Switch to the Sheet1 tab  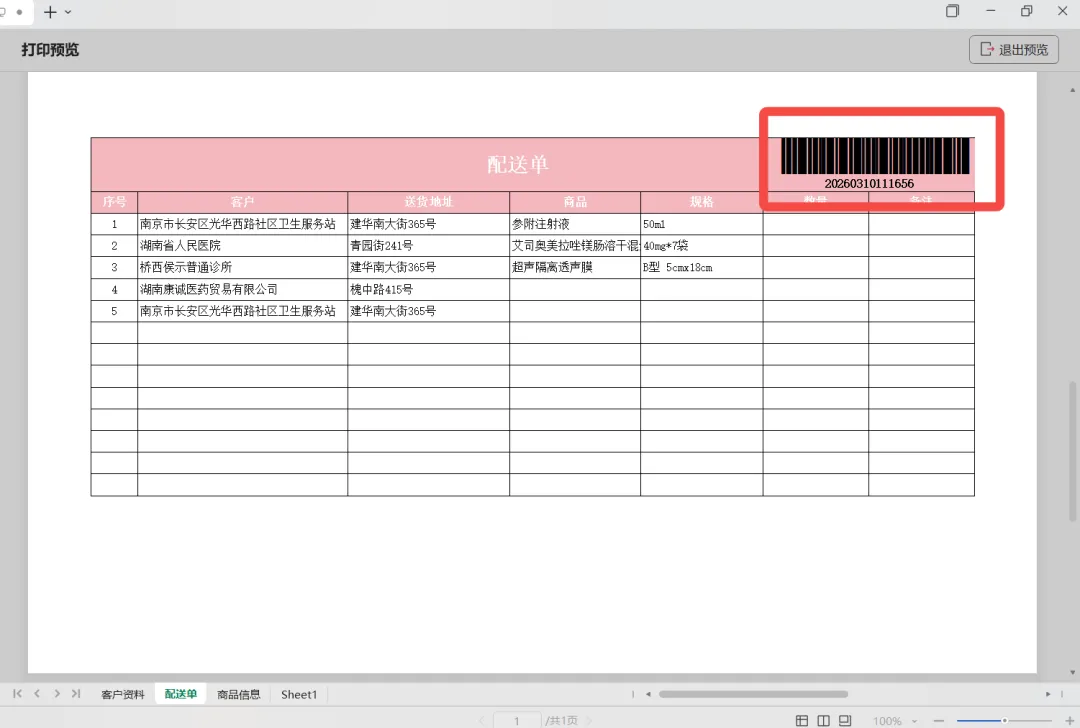click(x=299, y=694)
